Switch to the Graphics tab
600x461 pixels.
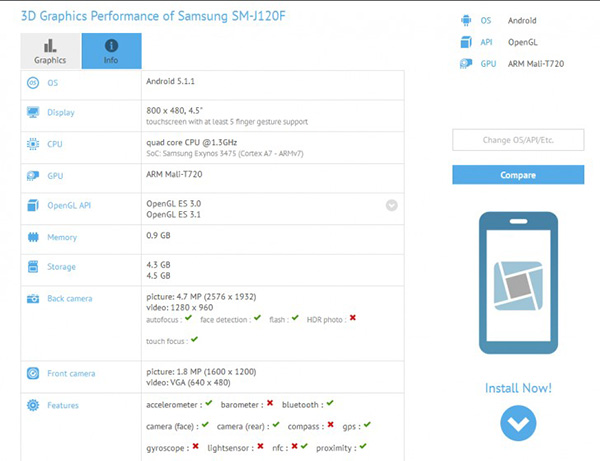tap(50, 51)
